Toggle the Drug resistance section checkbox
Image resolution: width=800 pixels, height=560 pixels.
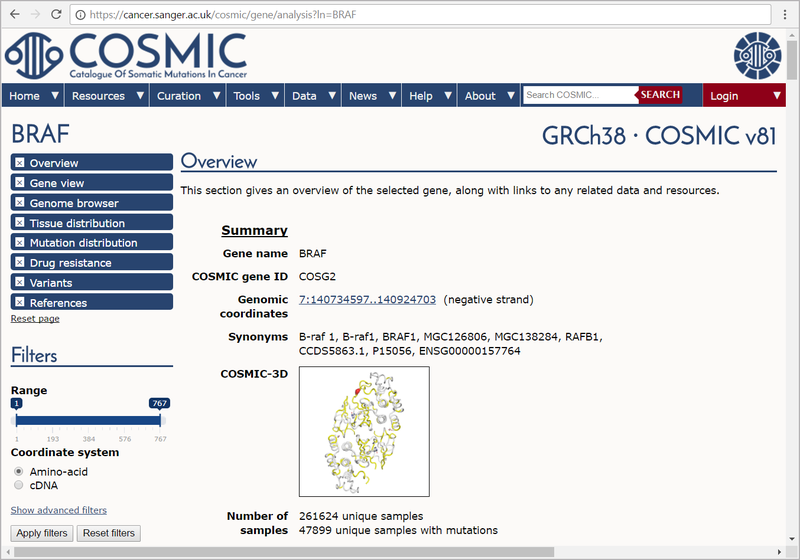(20, 263)
